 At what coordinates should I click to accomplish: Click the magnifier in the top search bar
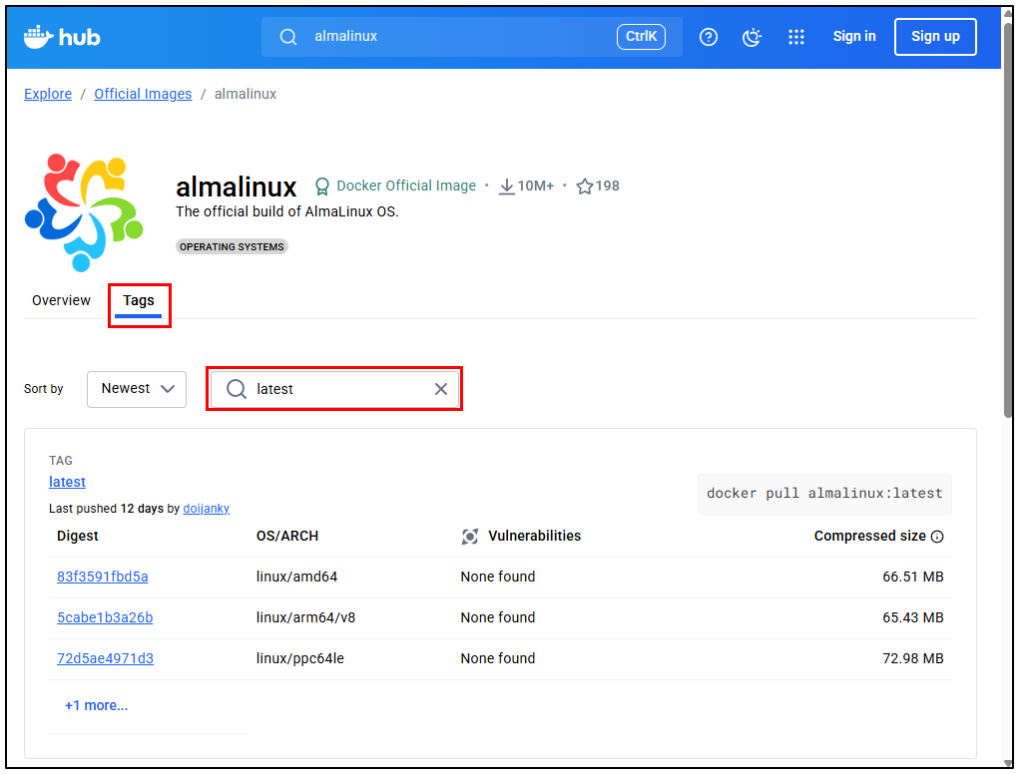[x=288, y=37]
